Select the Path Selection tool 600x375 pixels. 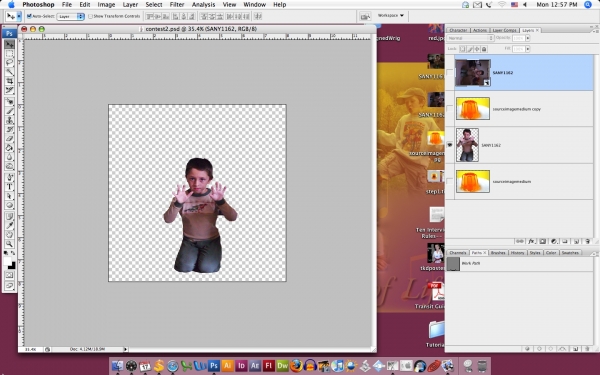pos(9,196)
